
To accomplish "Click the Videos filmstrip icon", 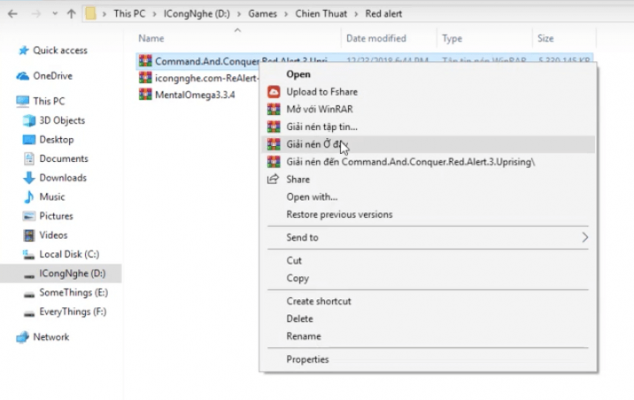I will [29, 235].
